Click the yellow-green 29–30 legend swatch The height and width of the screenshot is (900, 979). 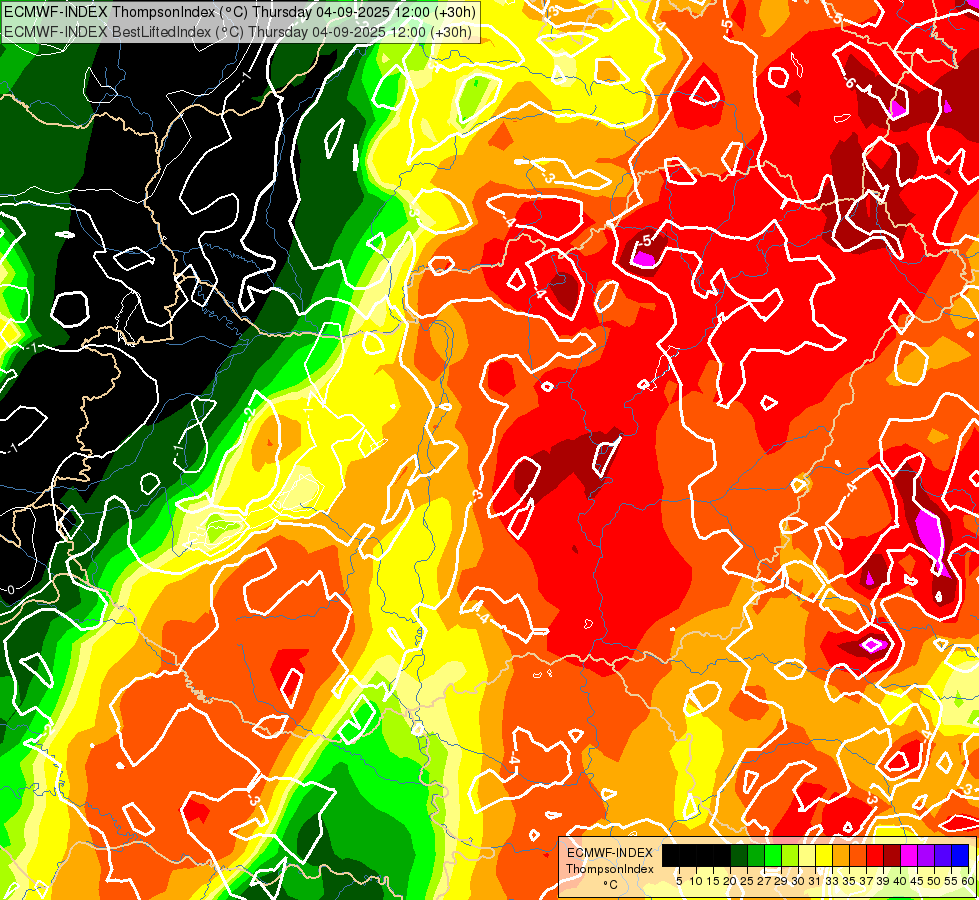790,855
